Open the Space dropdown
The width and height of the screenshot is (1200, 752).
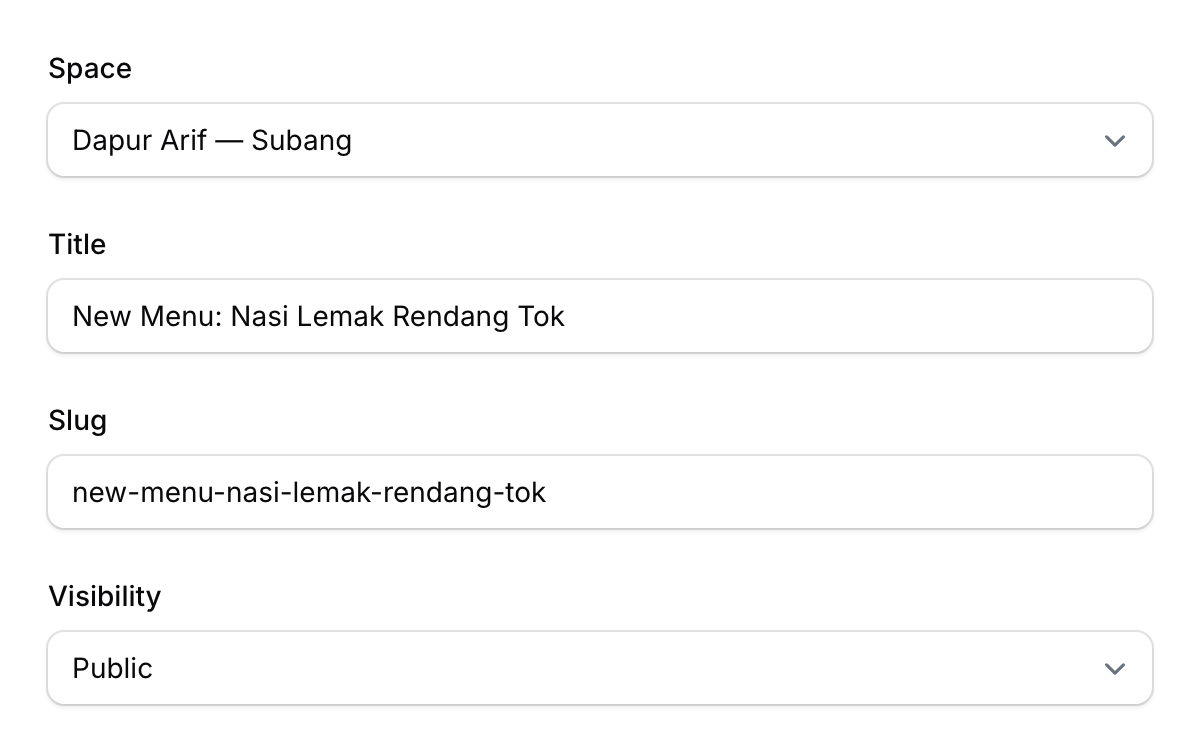(x=600, y=140)
